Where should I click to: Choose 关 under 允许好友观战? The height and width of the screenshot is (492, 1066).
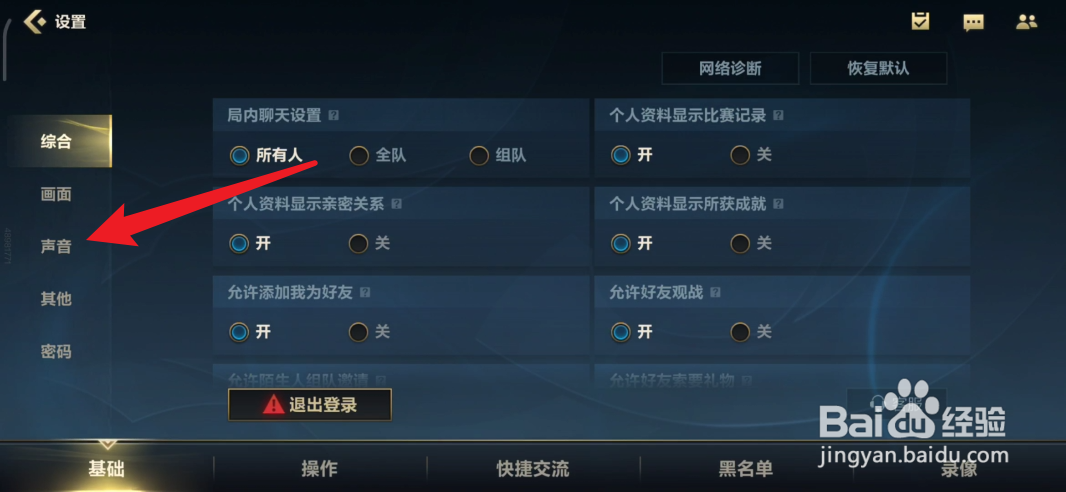coord(751,332)
